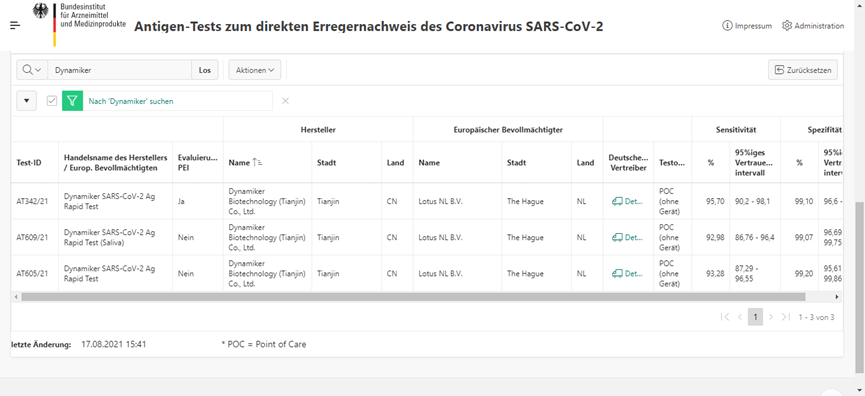Image resolution: width=865 pixels, height=396 pixels.
Task: Open the Impressum link
Action: [747, 26]
